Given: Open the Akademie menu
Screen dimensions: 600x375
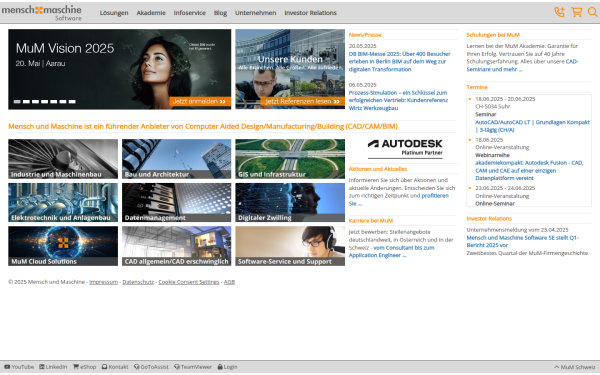Looking at the screenshot, I should (x=151, y=13).
